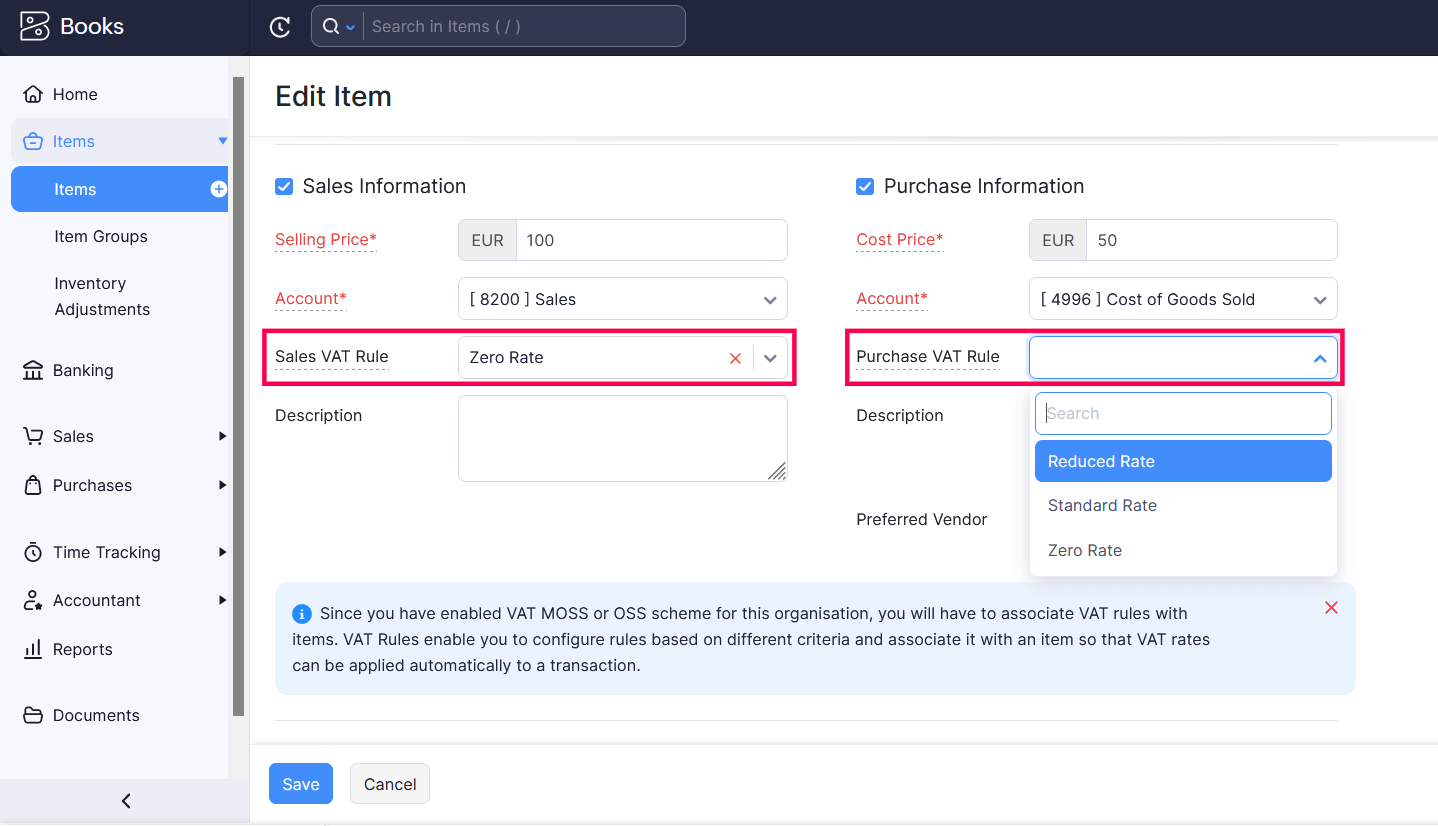1438x826 pixels.
Task: Open the Sales section icon
Action: [33, 436]
